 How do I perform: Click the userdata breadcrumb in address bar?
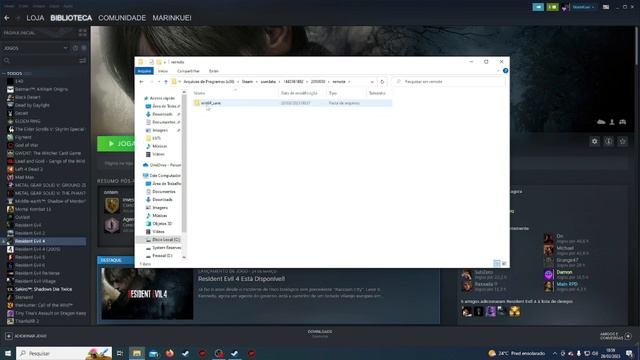point(268,82)
